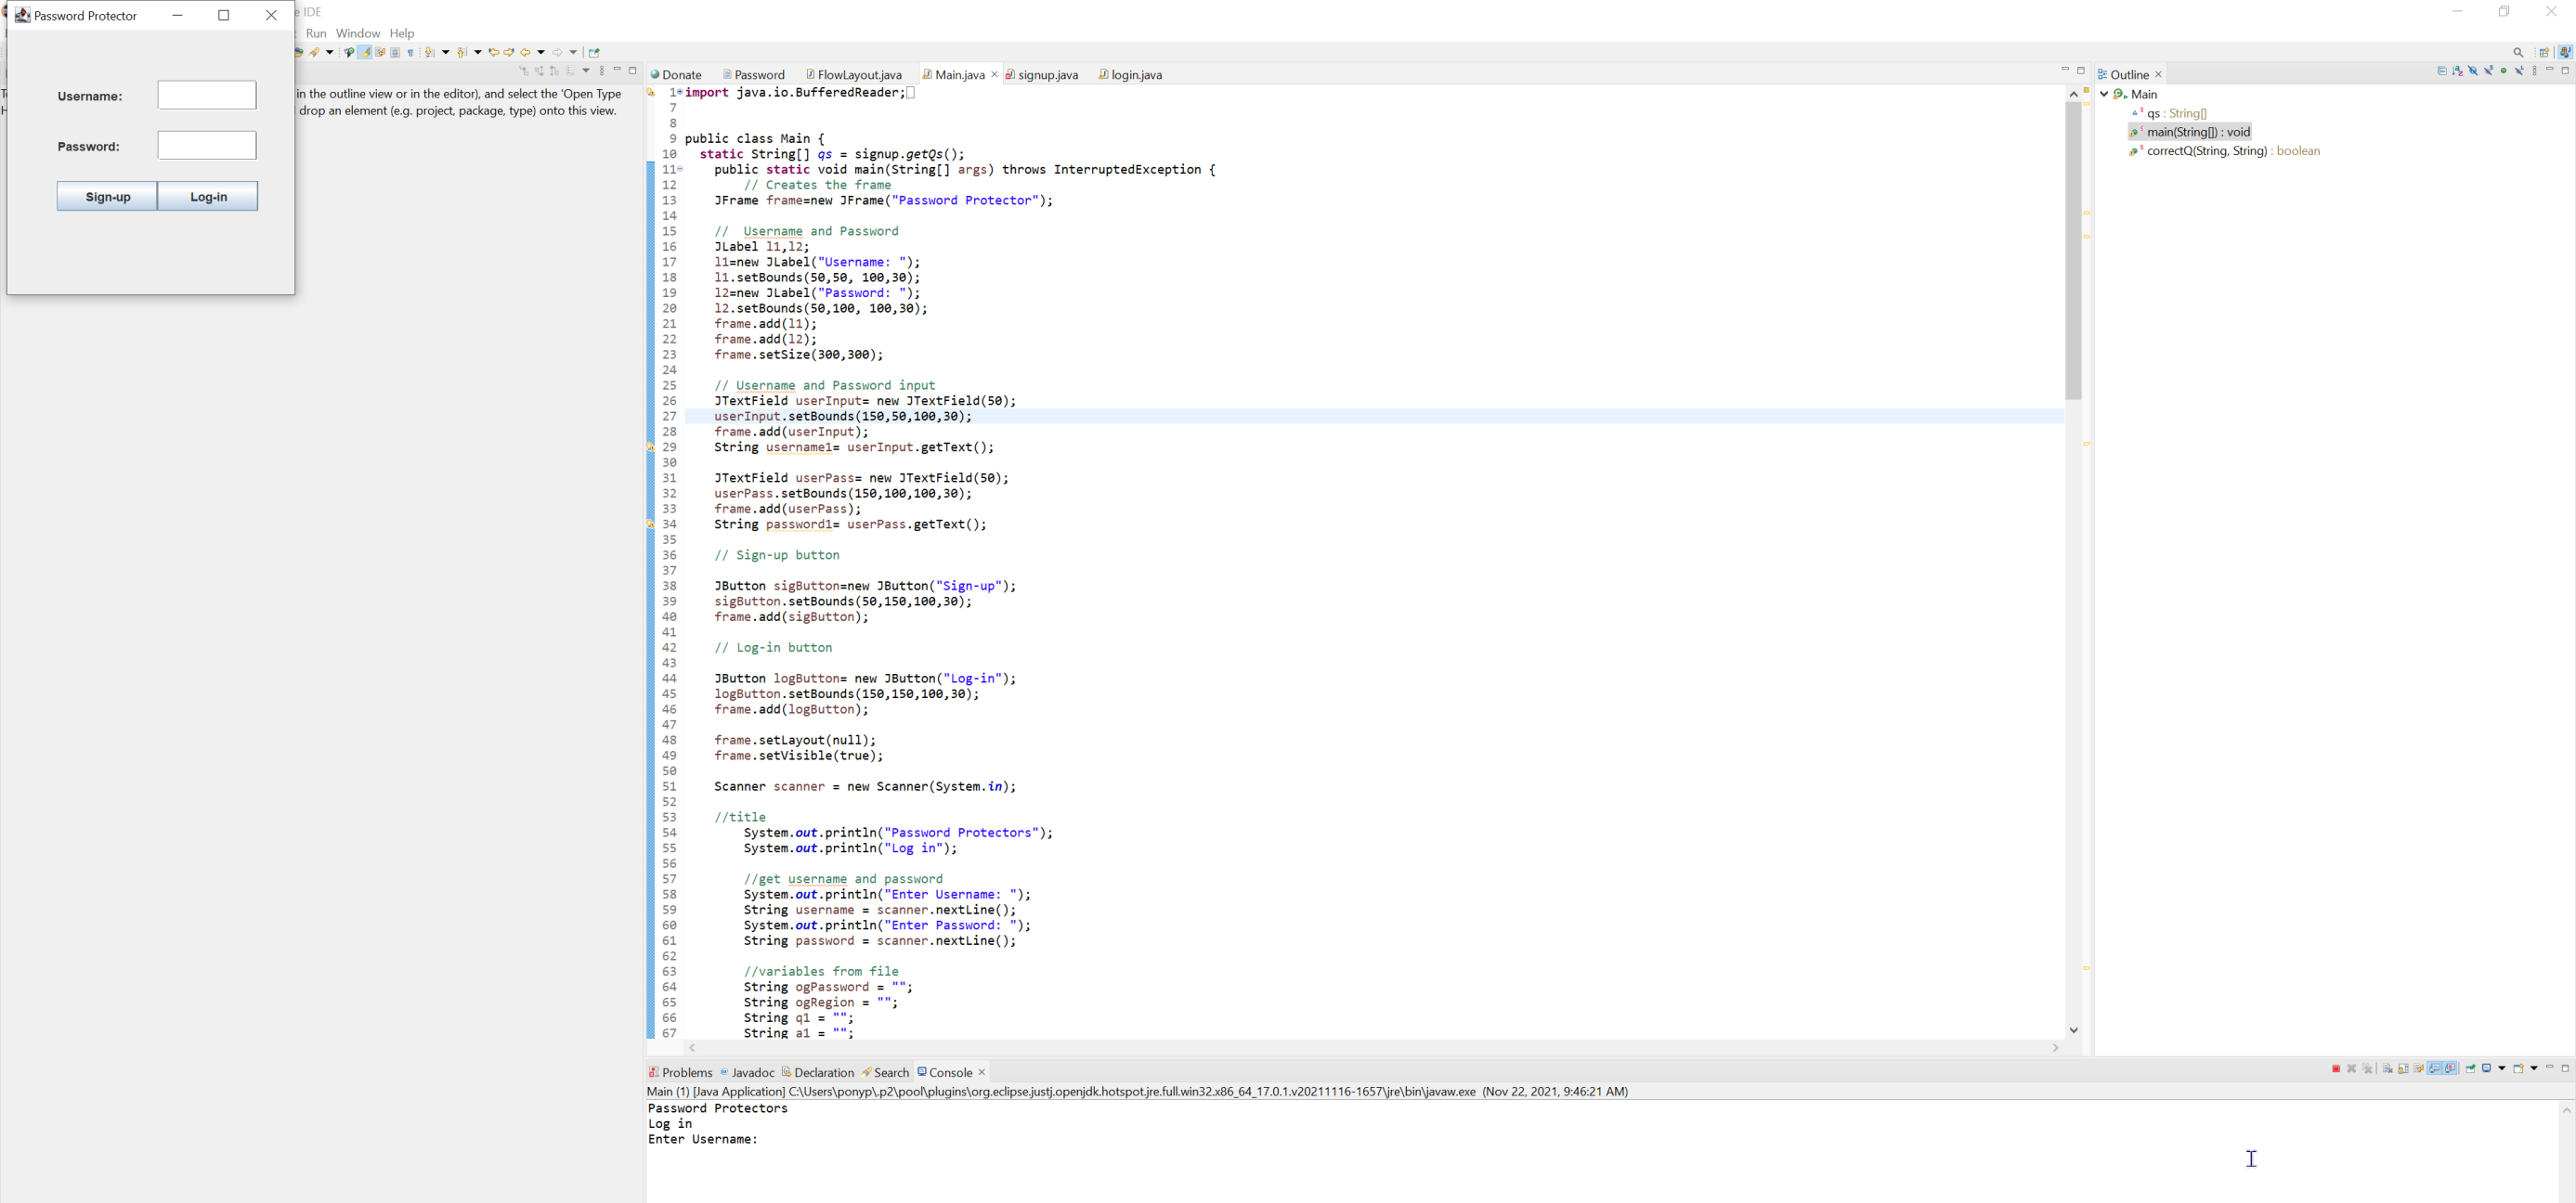The image size is (2576, 1203).
Task: Collapse the Main class tree node
Action: (2104, 94)
